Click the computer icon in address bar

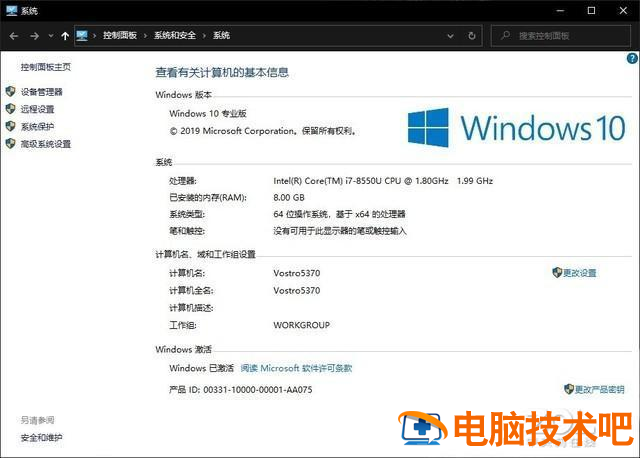point(82,36)
